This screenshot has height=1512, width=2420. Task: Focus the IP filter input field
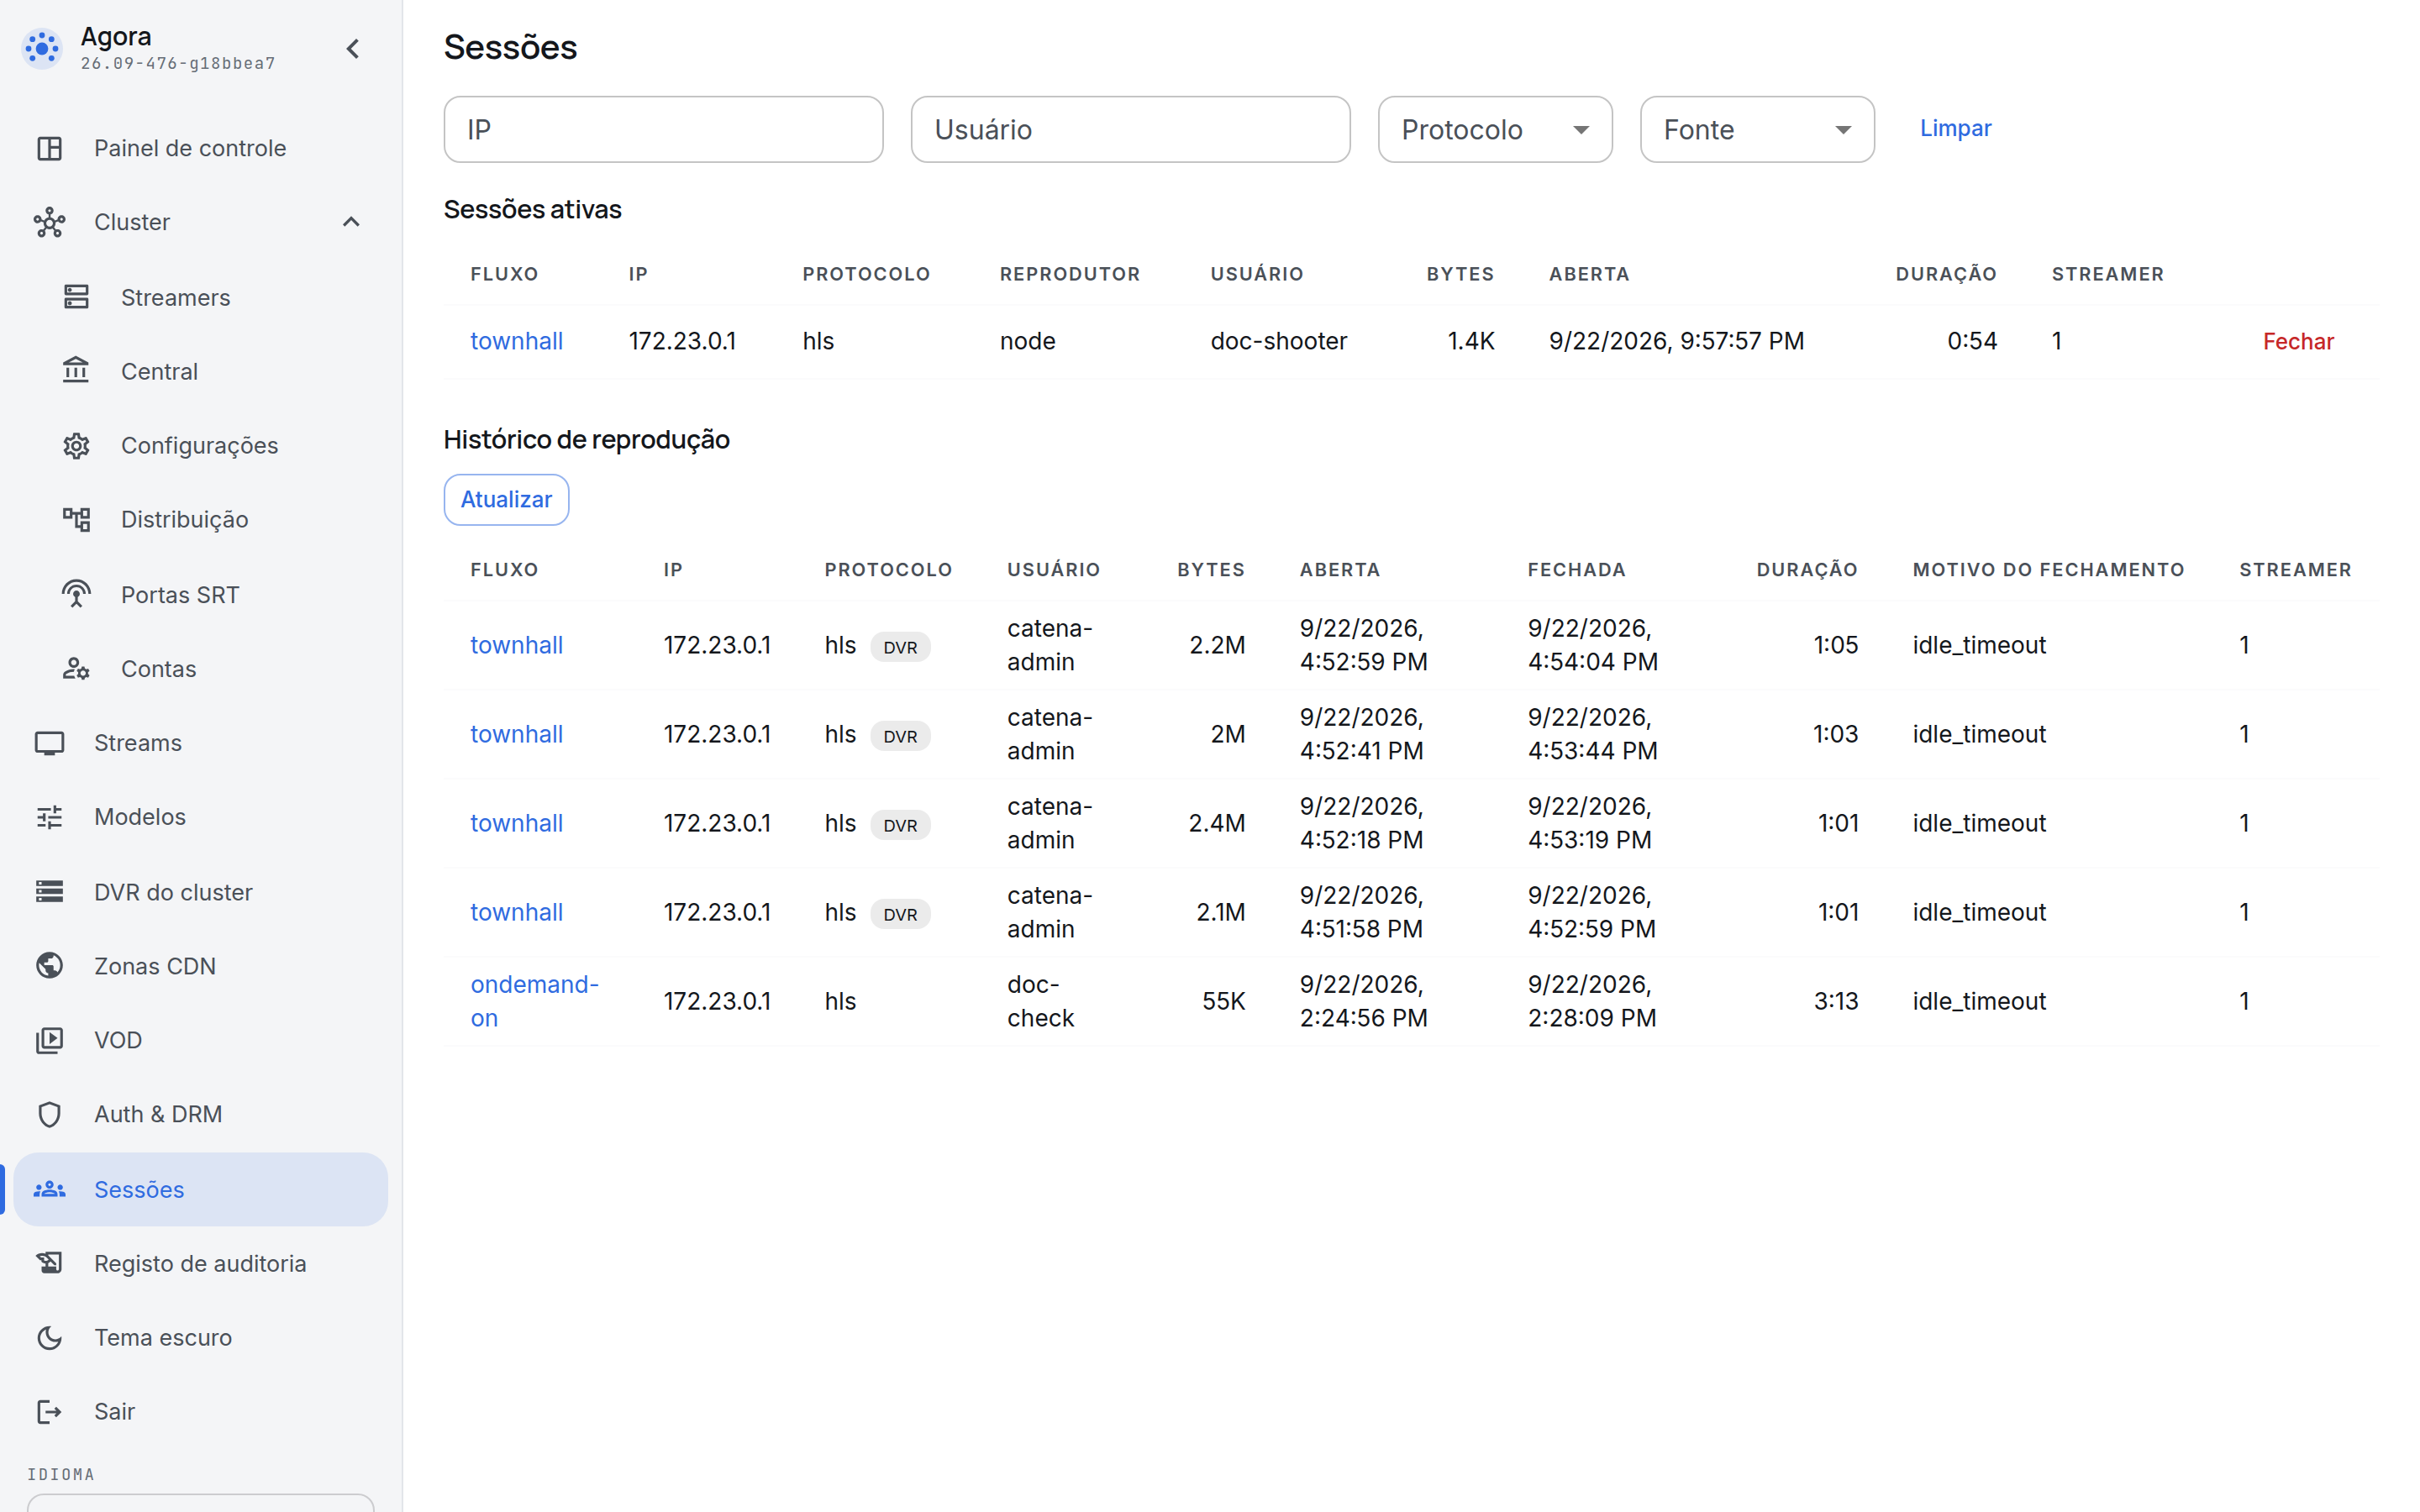[x=663, y=129]
